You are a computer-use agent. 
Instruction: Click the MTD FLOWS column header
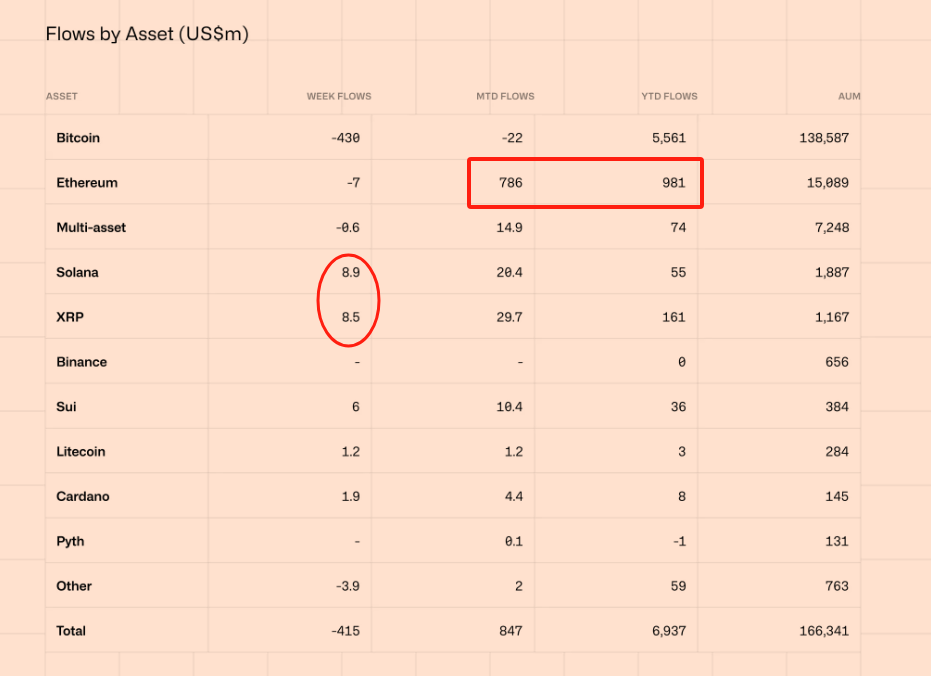point(505,96)
